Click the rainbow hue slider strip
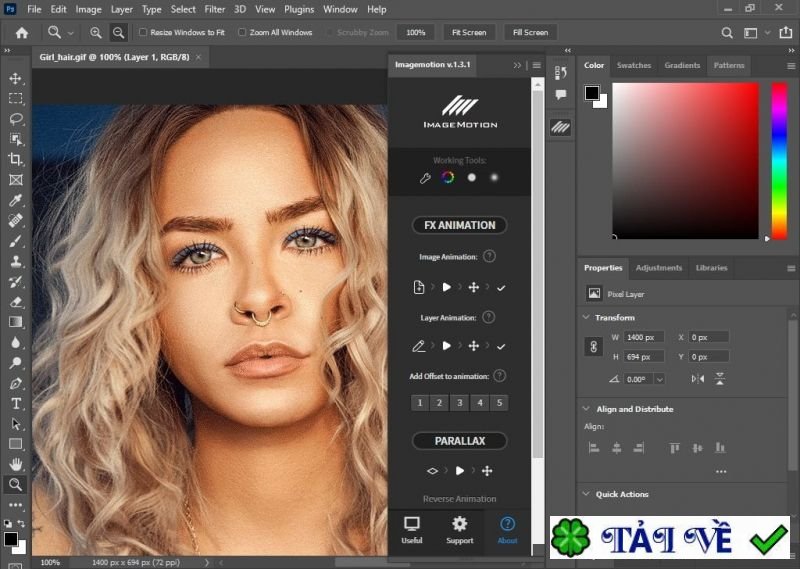Image resolution: width=800 pixels, height=569 pixels. click(x=779, y=160)
